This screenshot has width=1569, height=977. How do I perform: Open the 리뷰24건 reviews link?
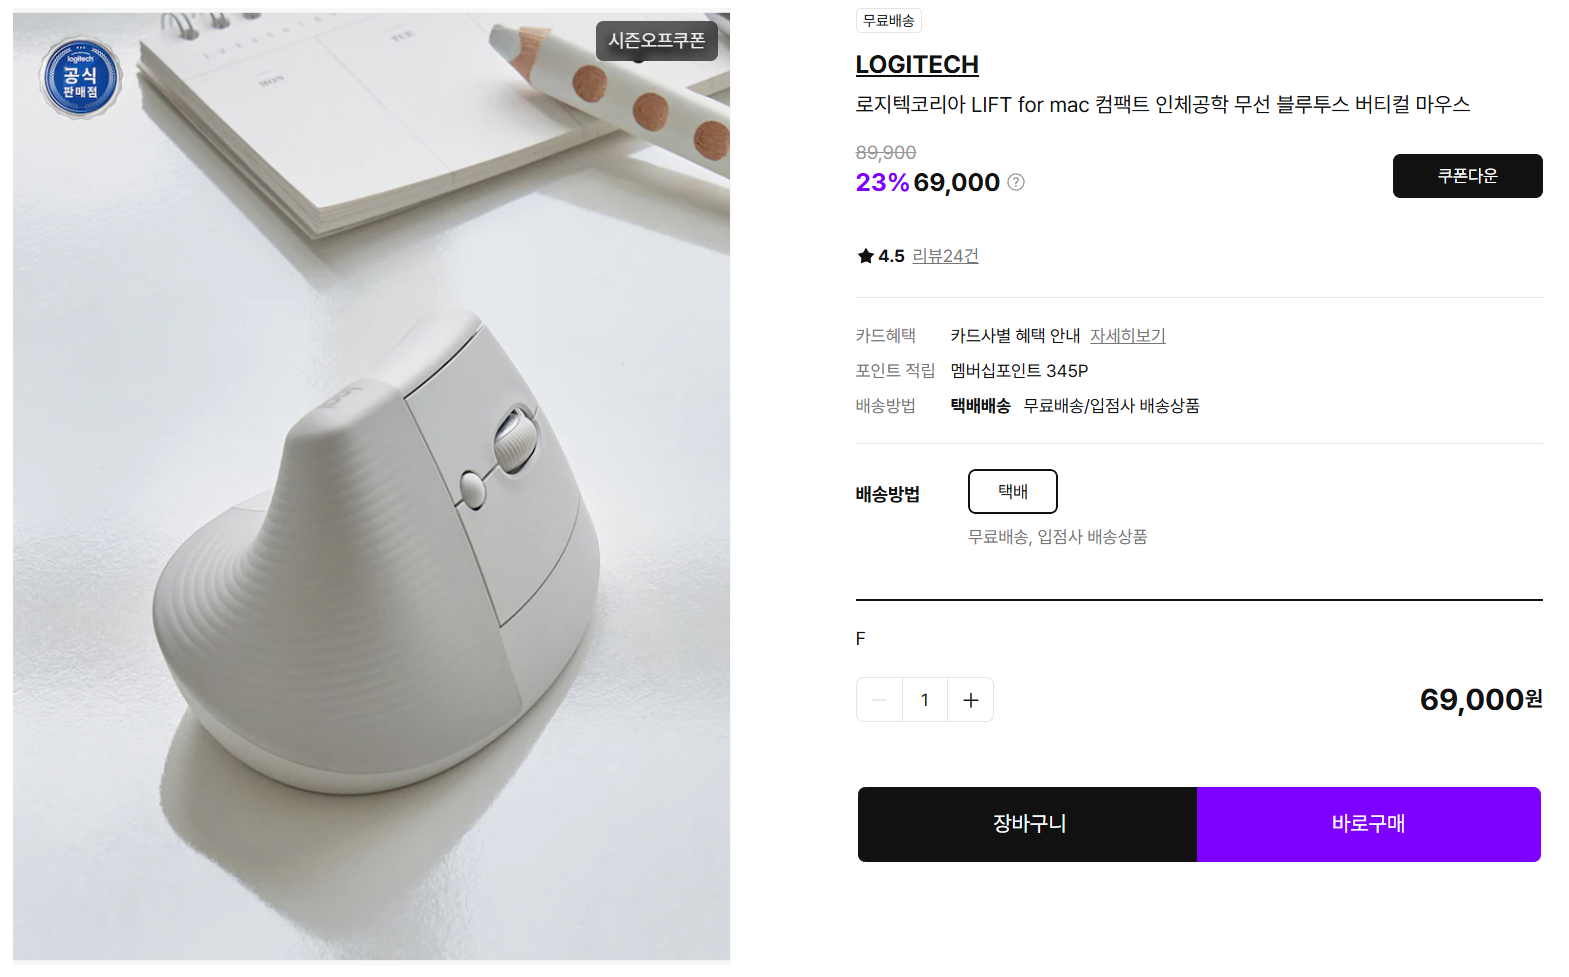click(x=945, y=255)
